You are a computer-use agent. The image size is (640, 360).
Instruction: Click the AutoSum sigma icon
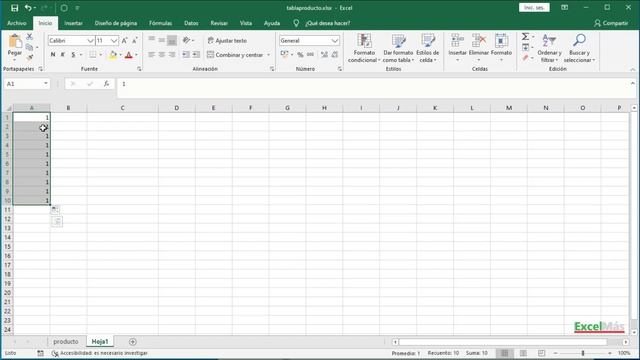pyautogui.click(x=525, y=37)
